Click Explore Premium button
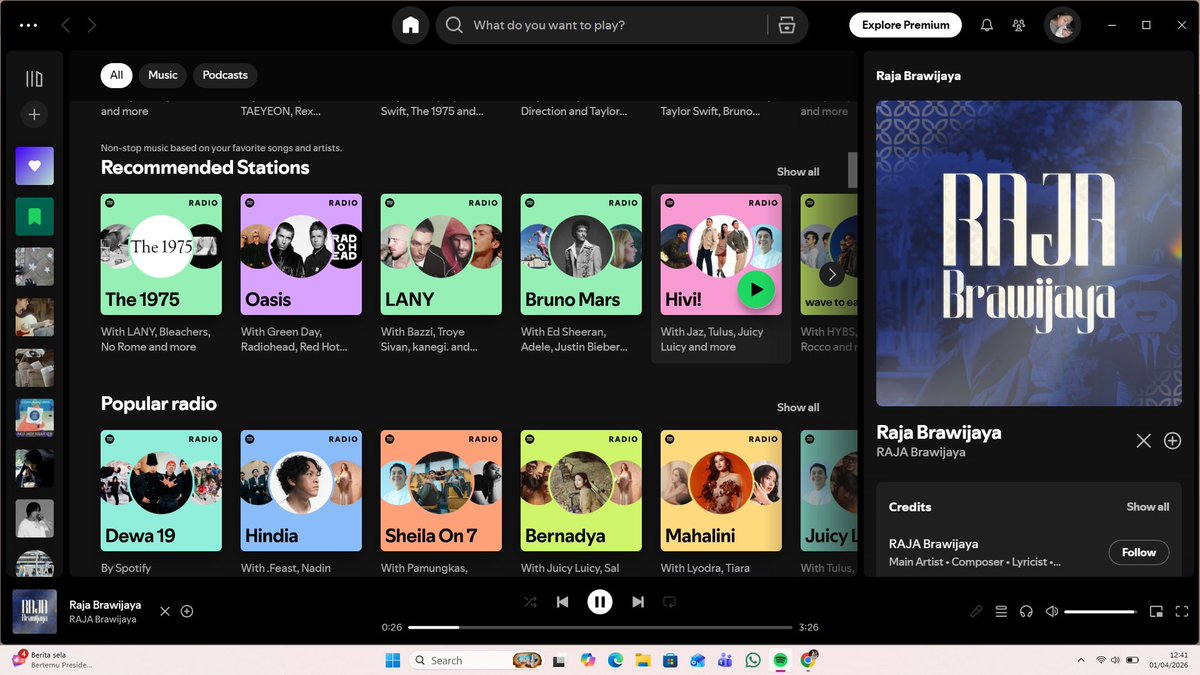This screenshot has width=1200, height=675. (x=906, y=25)
